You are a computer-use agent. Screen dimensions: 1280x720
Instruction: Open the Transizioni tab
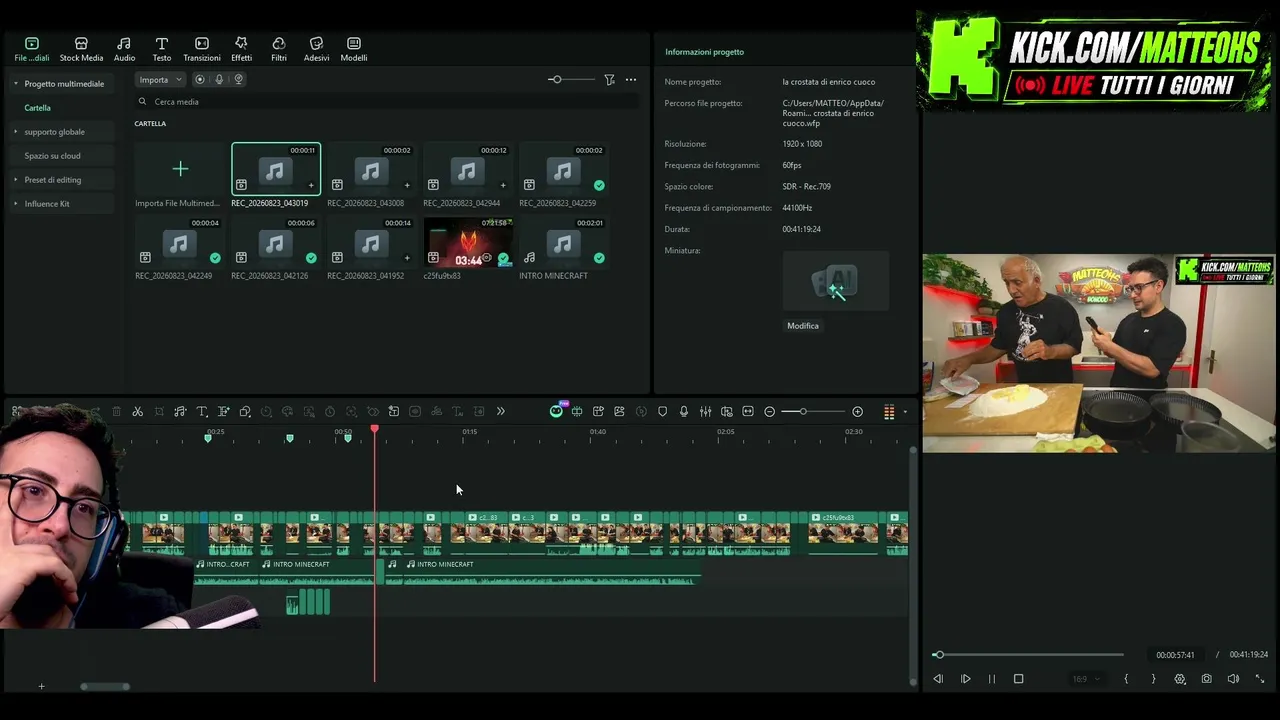point(202,49)
